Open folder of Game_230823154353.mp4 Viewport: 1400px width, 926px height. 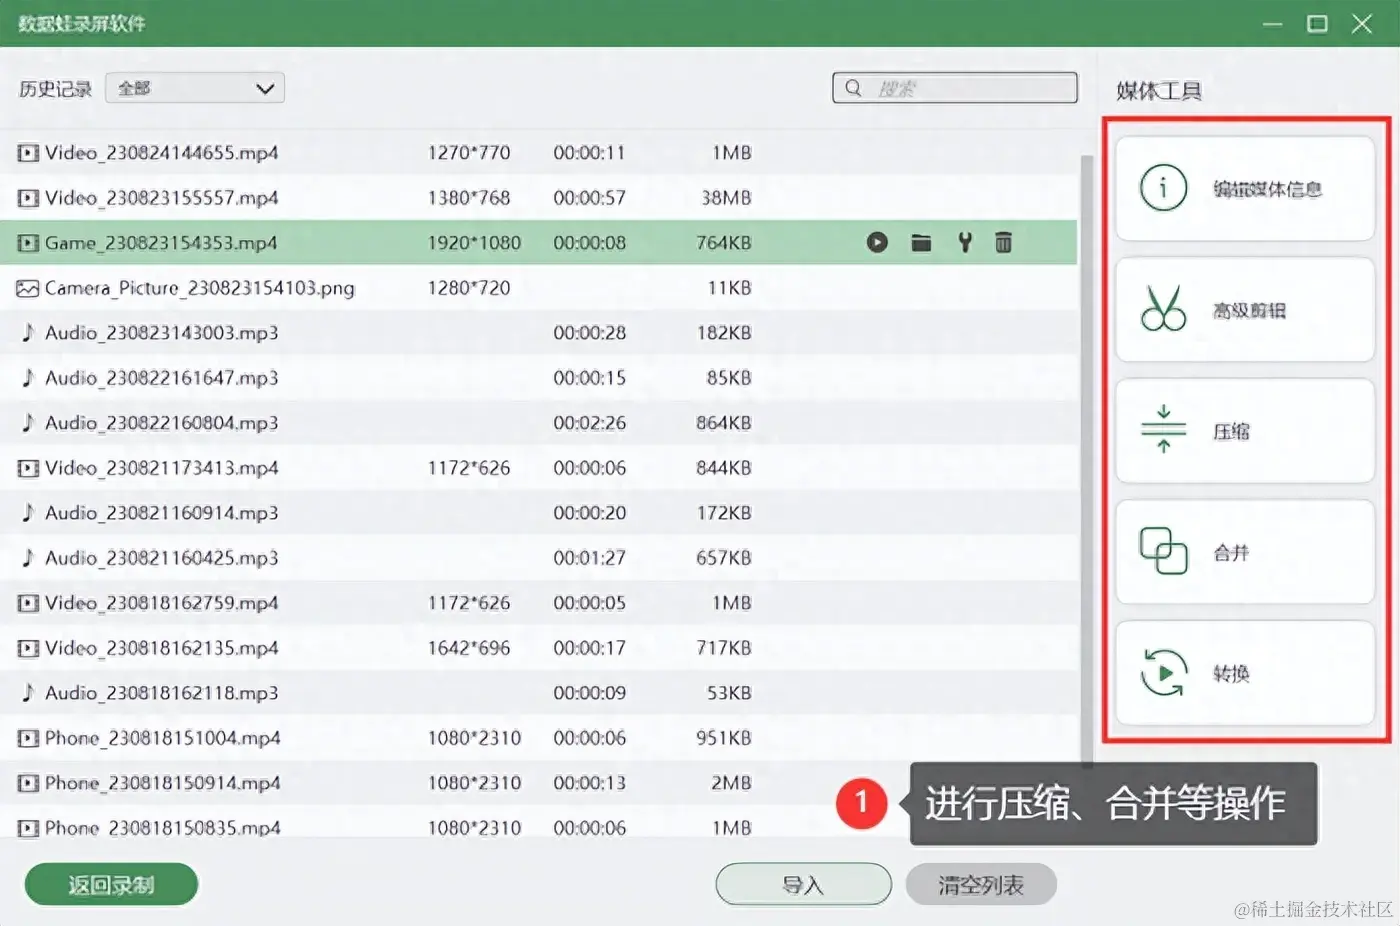[x=921, y=242]
